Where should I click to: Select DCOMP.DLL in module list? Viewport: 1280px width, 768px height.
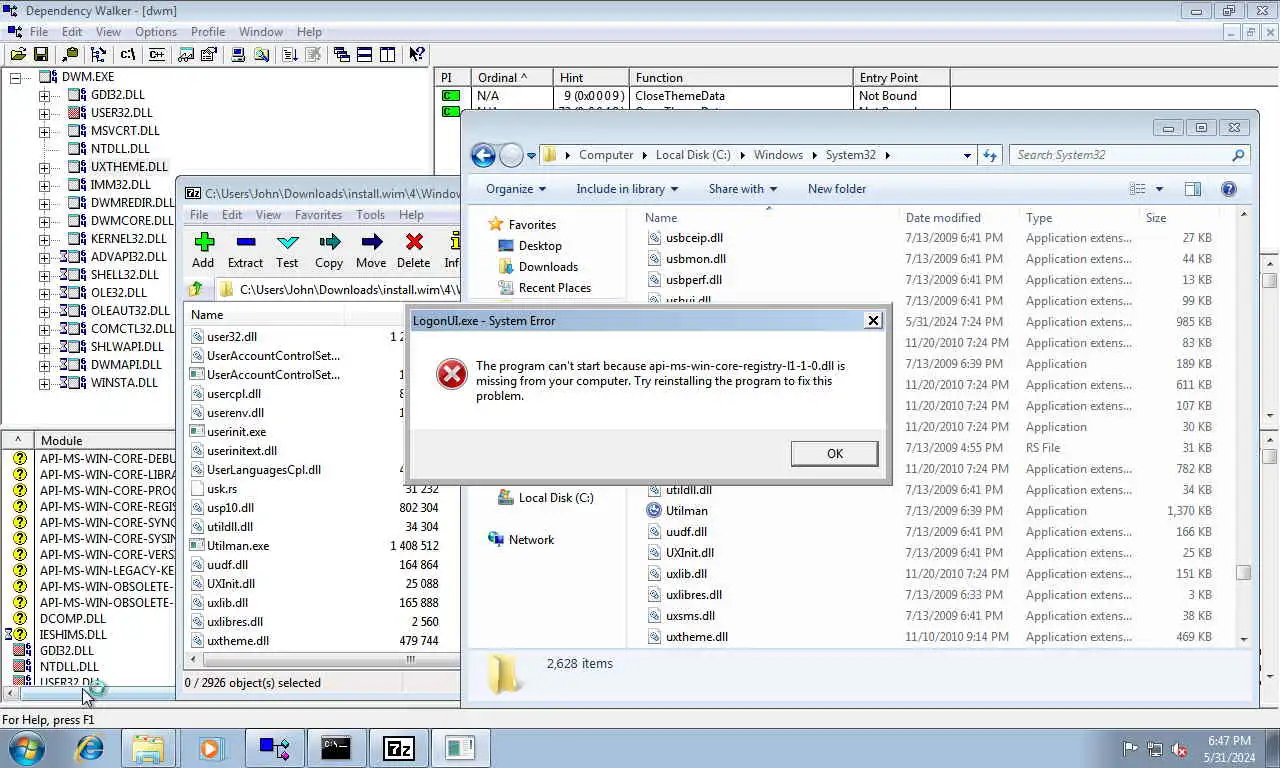pos(73,619)
